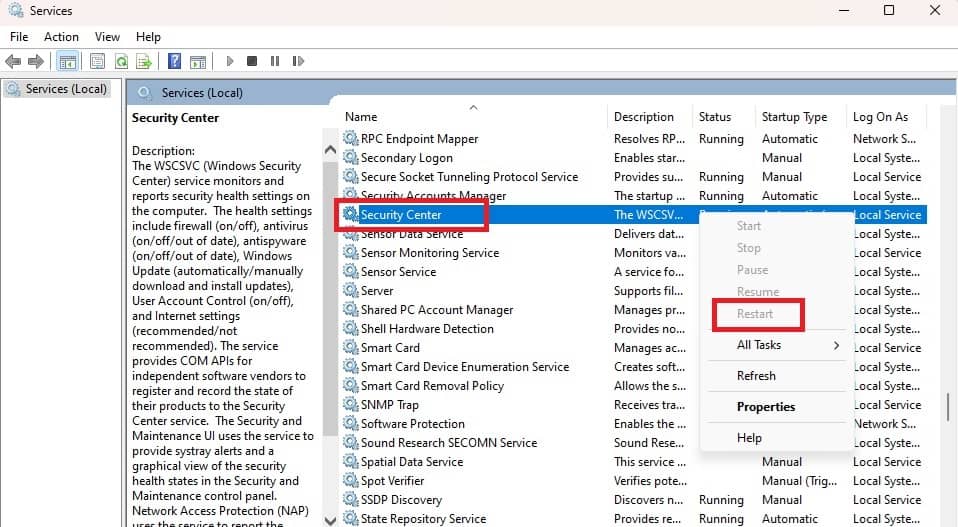
Task: Click gear icon beside Smart Card
Action: click(351, 347)
